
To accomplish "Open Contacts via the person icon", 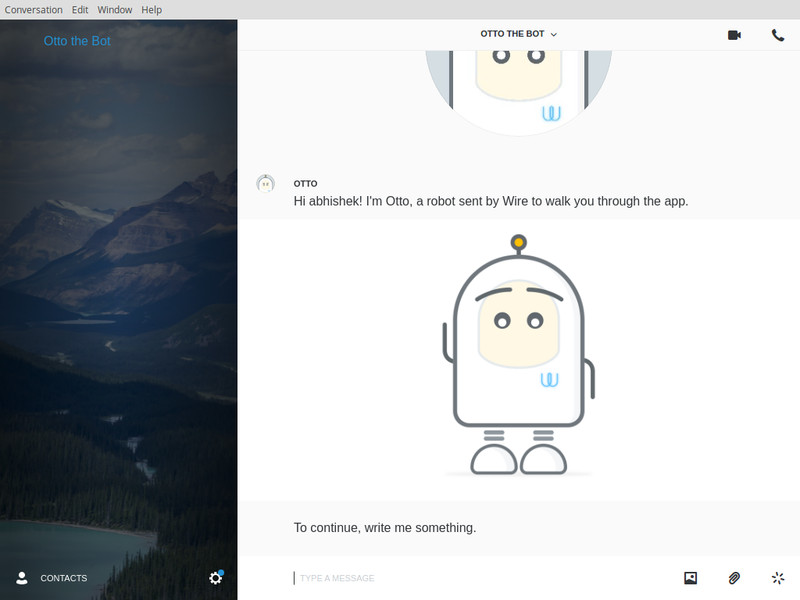I will [x=23, y=578].
